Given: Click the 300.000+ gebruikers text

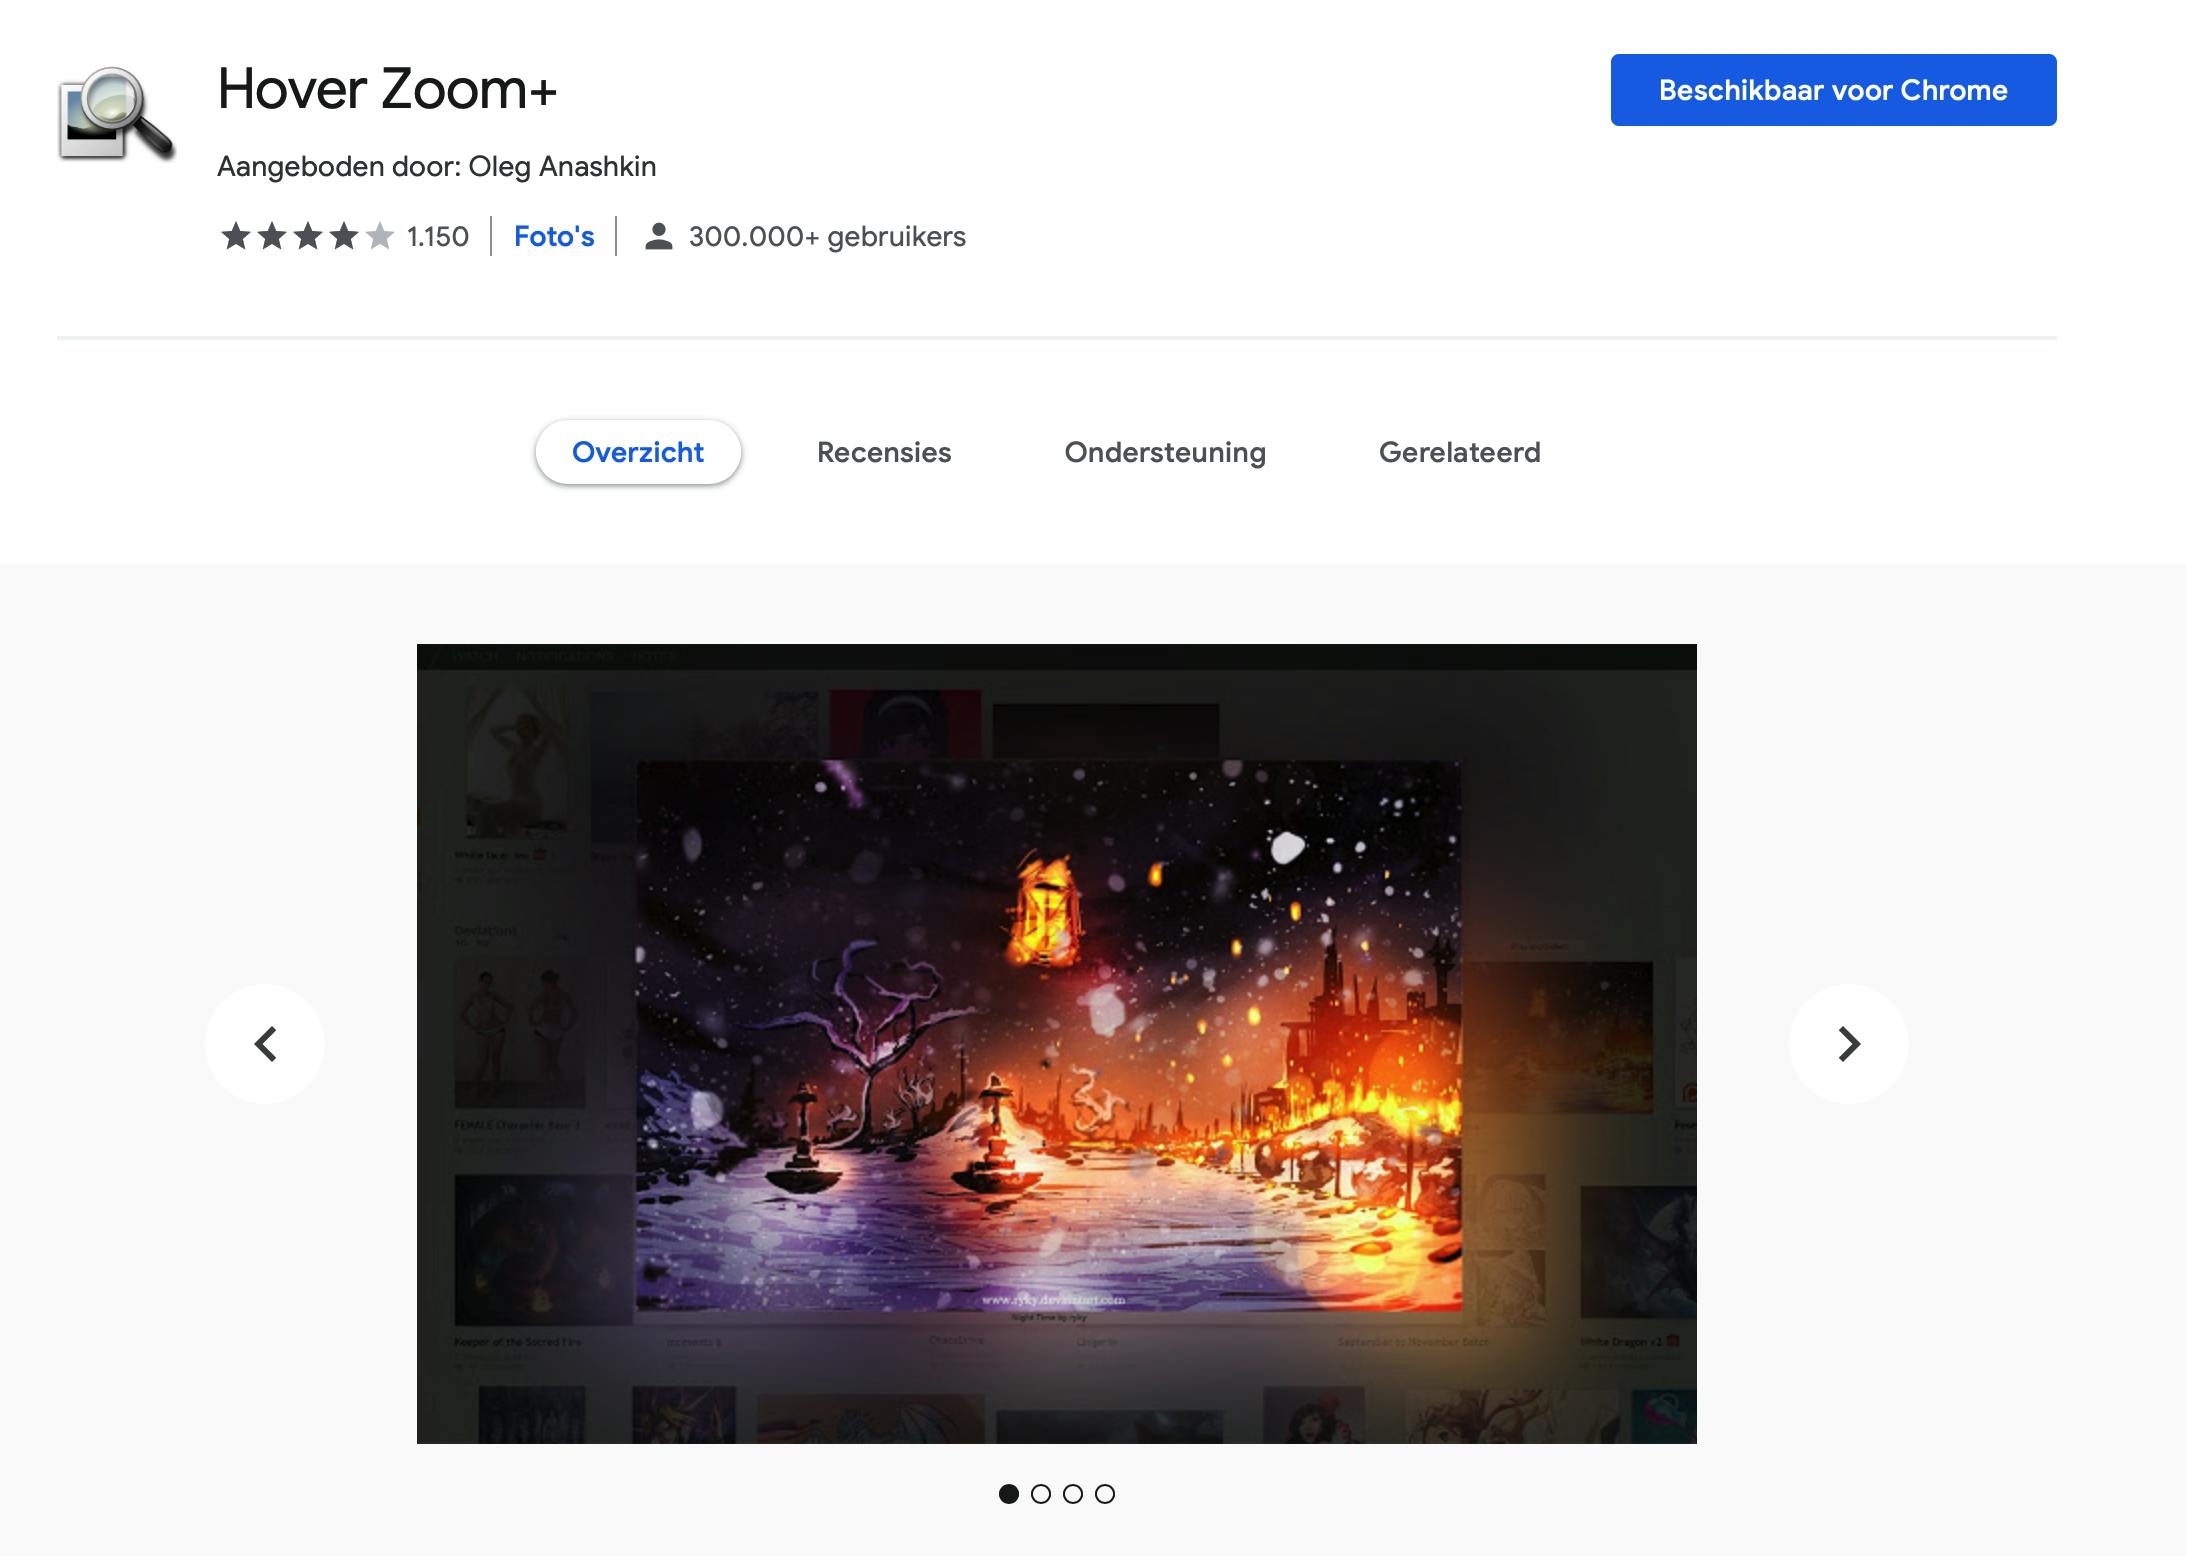Looking at the screenshot, I should pos(827,237).
